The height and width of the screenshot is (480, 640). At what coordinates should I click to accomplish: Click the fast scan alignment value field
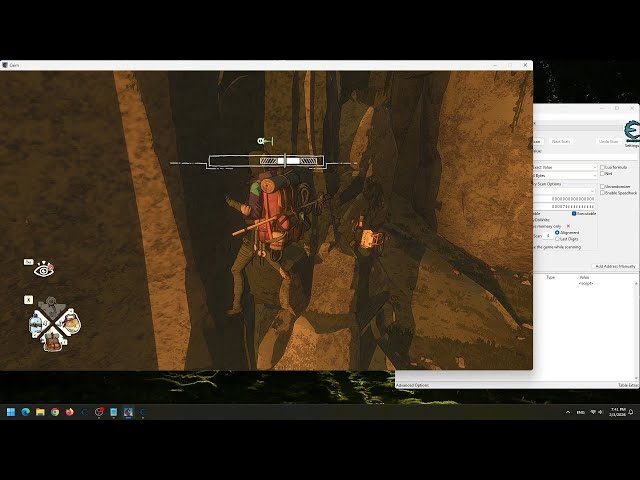point(548,236)
